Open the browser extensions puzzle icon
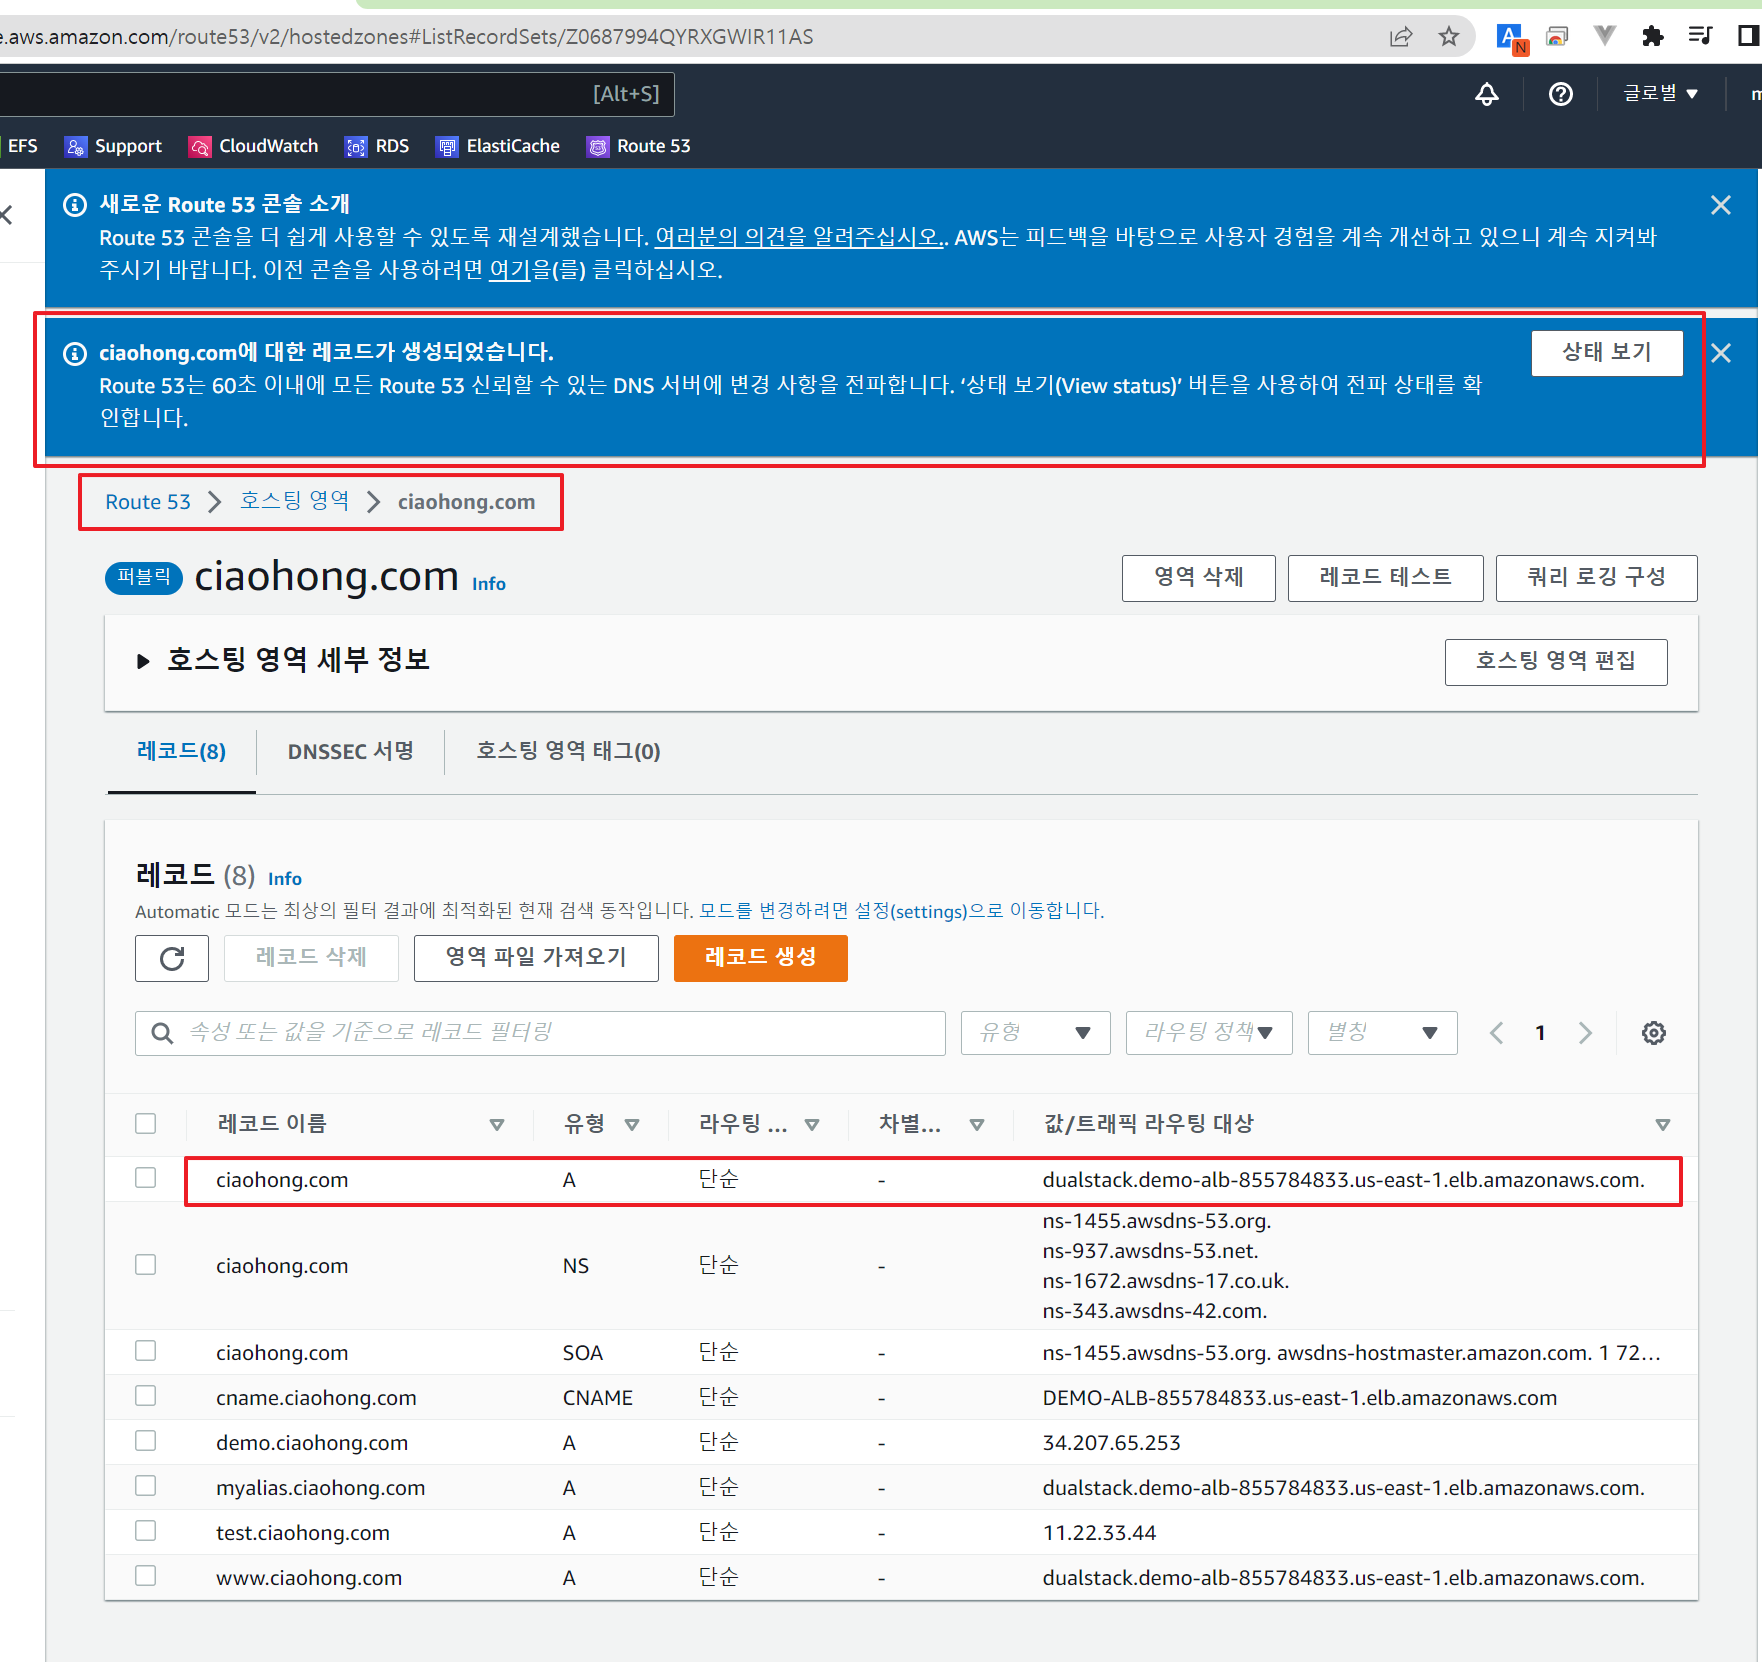 click(x=1653, y=37)
